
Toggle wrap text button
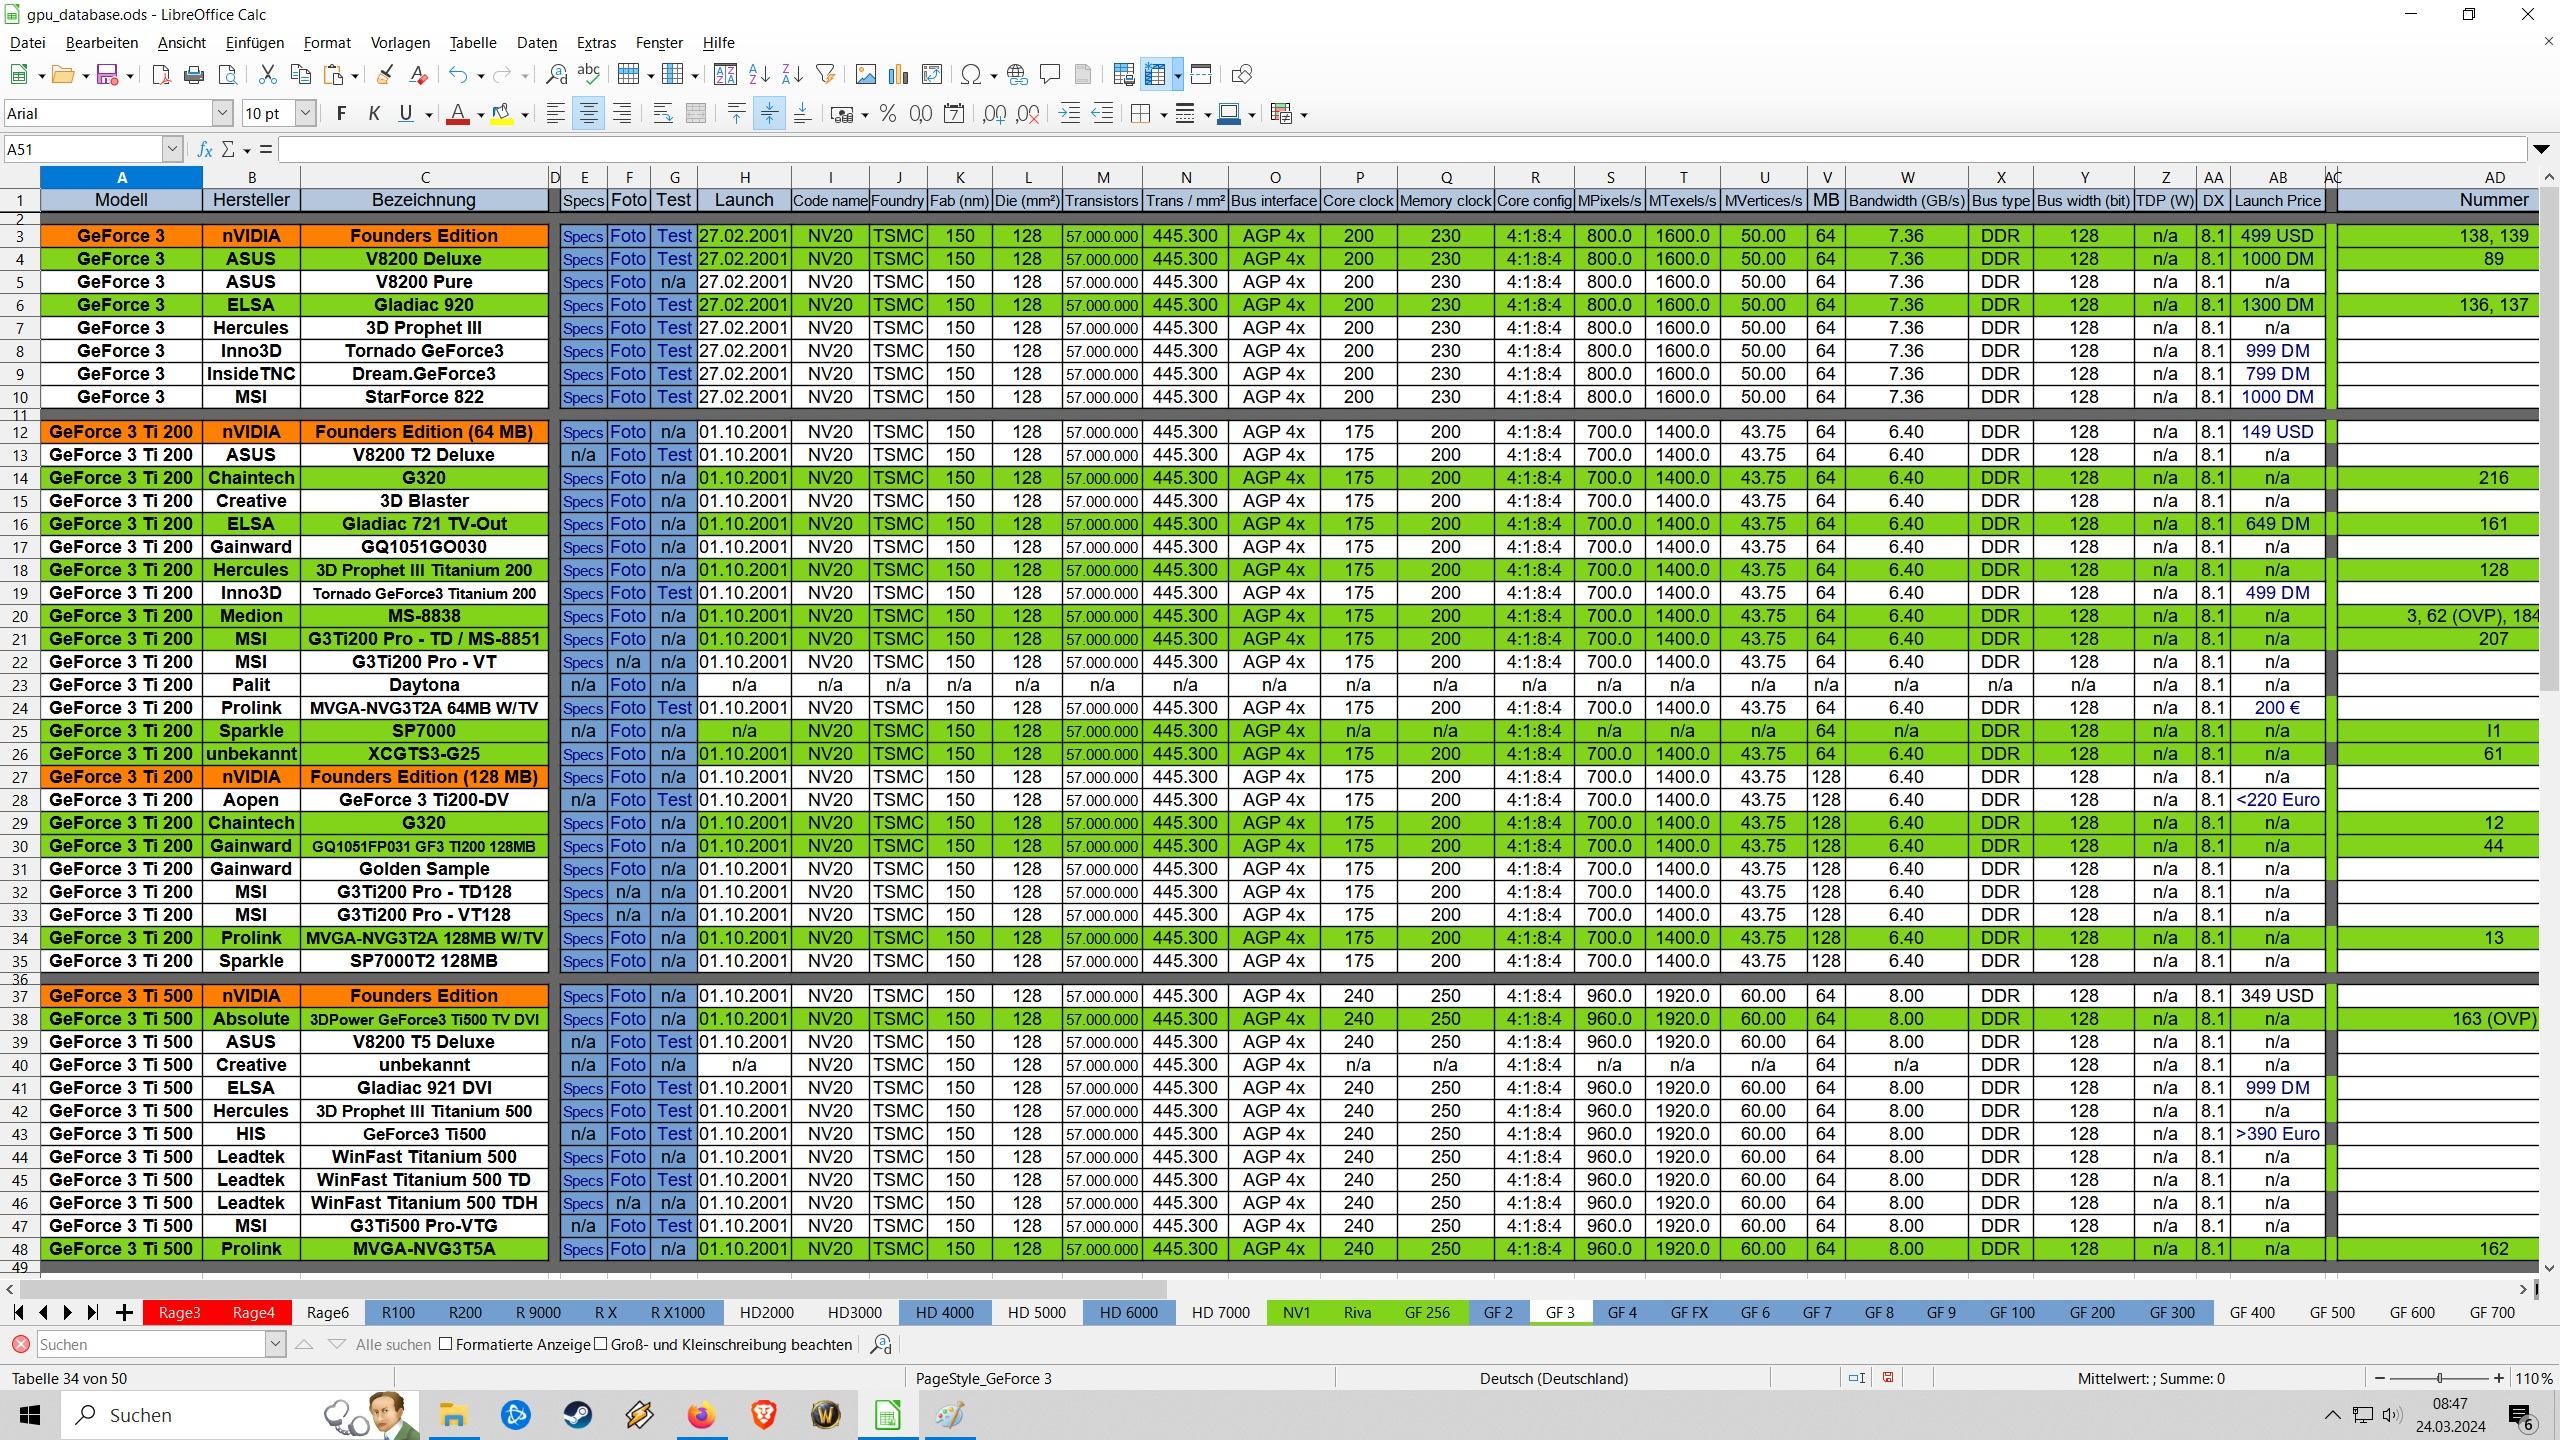click(x=663, y=114)
